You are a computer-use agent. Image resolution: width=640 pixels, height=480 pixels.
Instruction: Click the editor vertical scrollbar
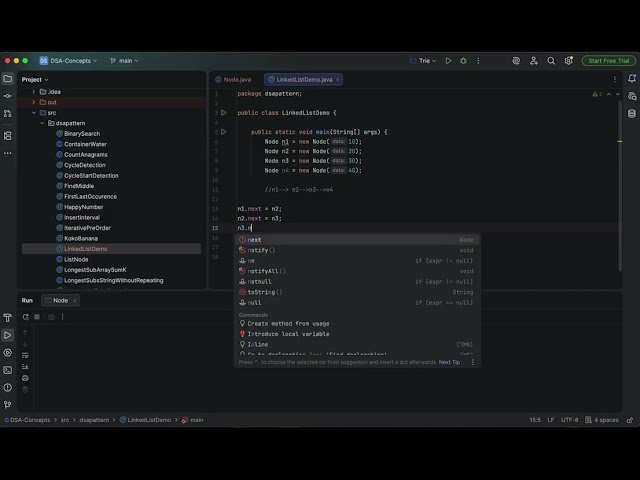point(620,186)
